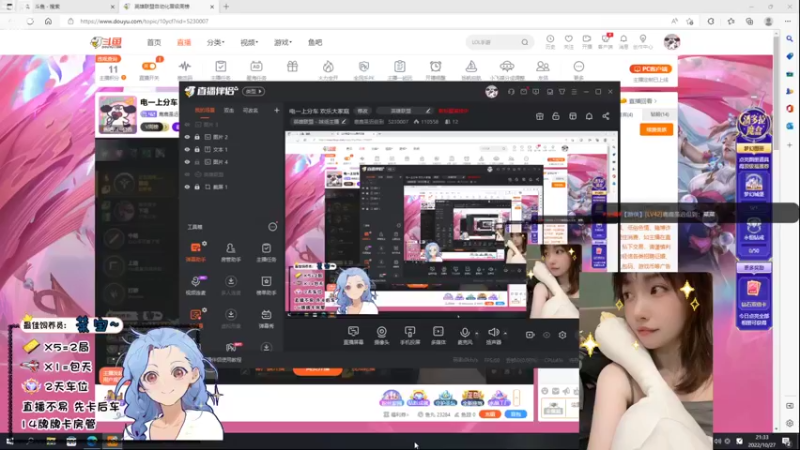Click share icon in 直播伴侣 header

(x=606, y=116)
